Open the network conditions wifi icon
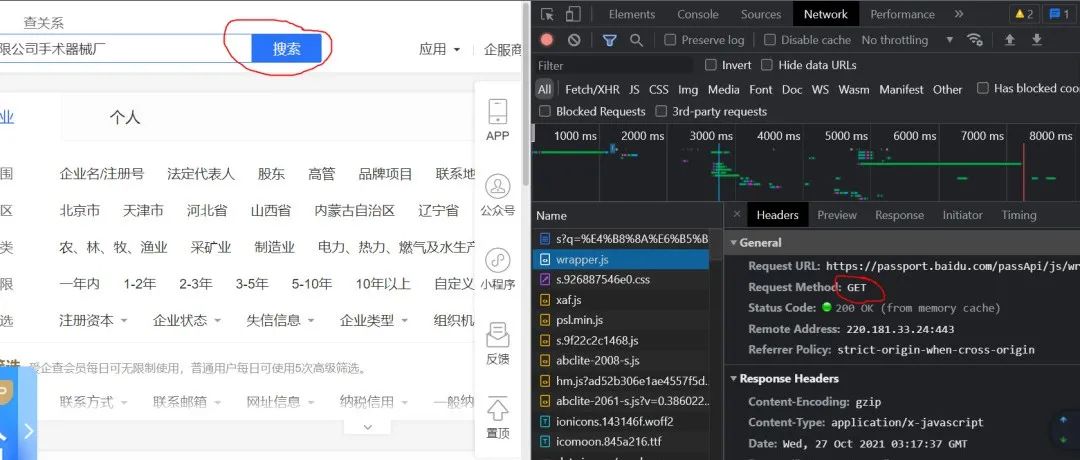Viewport: 1080px width, 460px height. pos(975,39)
